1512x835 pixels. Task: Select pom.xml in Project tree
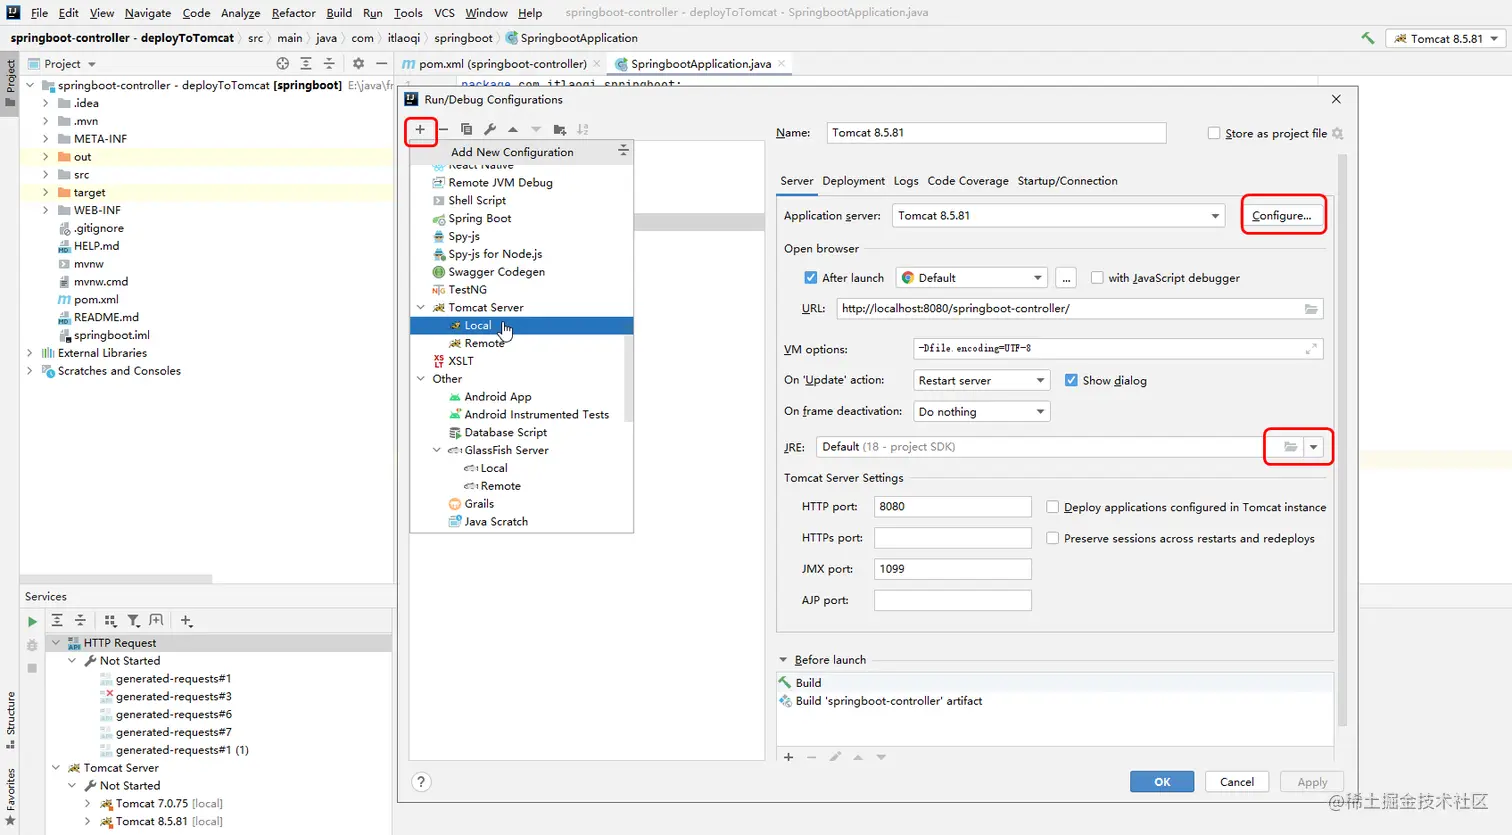96,300
